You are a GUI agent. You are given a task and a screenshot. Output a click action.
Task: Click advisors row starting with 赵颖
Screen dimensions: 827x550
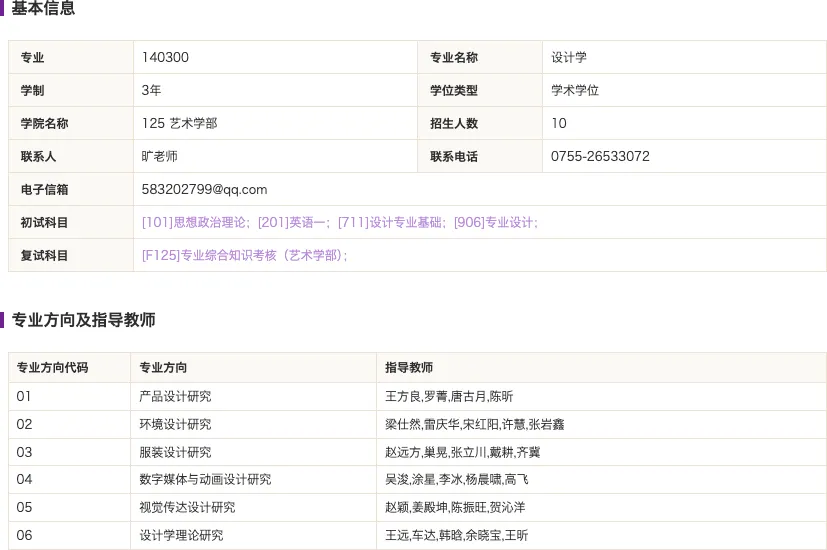(455, 507)
